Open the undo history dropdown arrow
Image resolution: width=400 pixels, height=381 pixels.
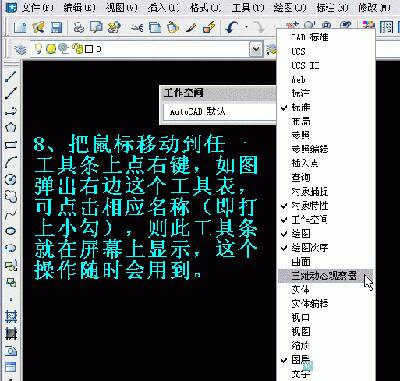click(x=246, y=27)
